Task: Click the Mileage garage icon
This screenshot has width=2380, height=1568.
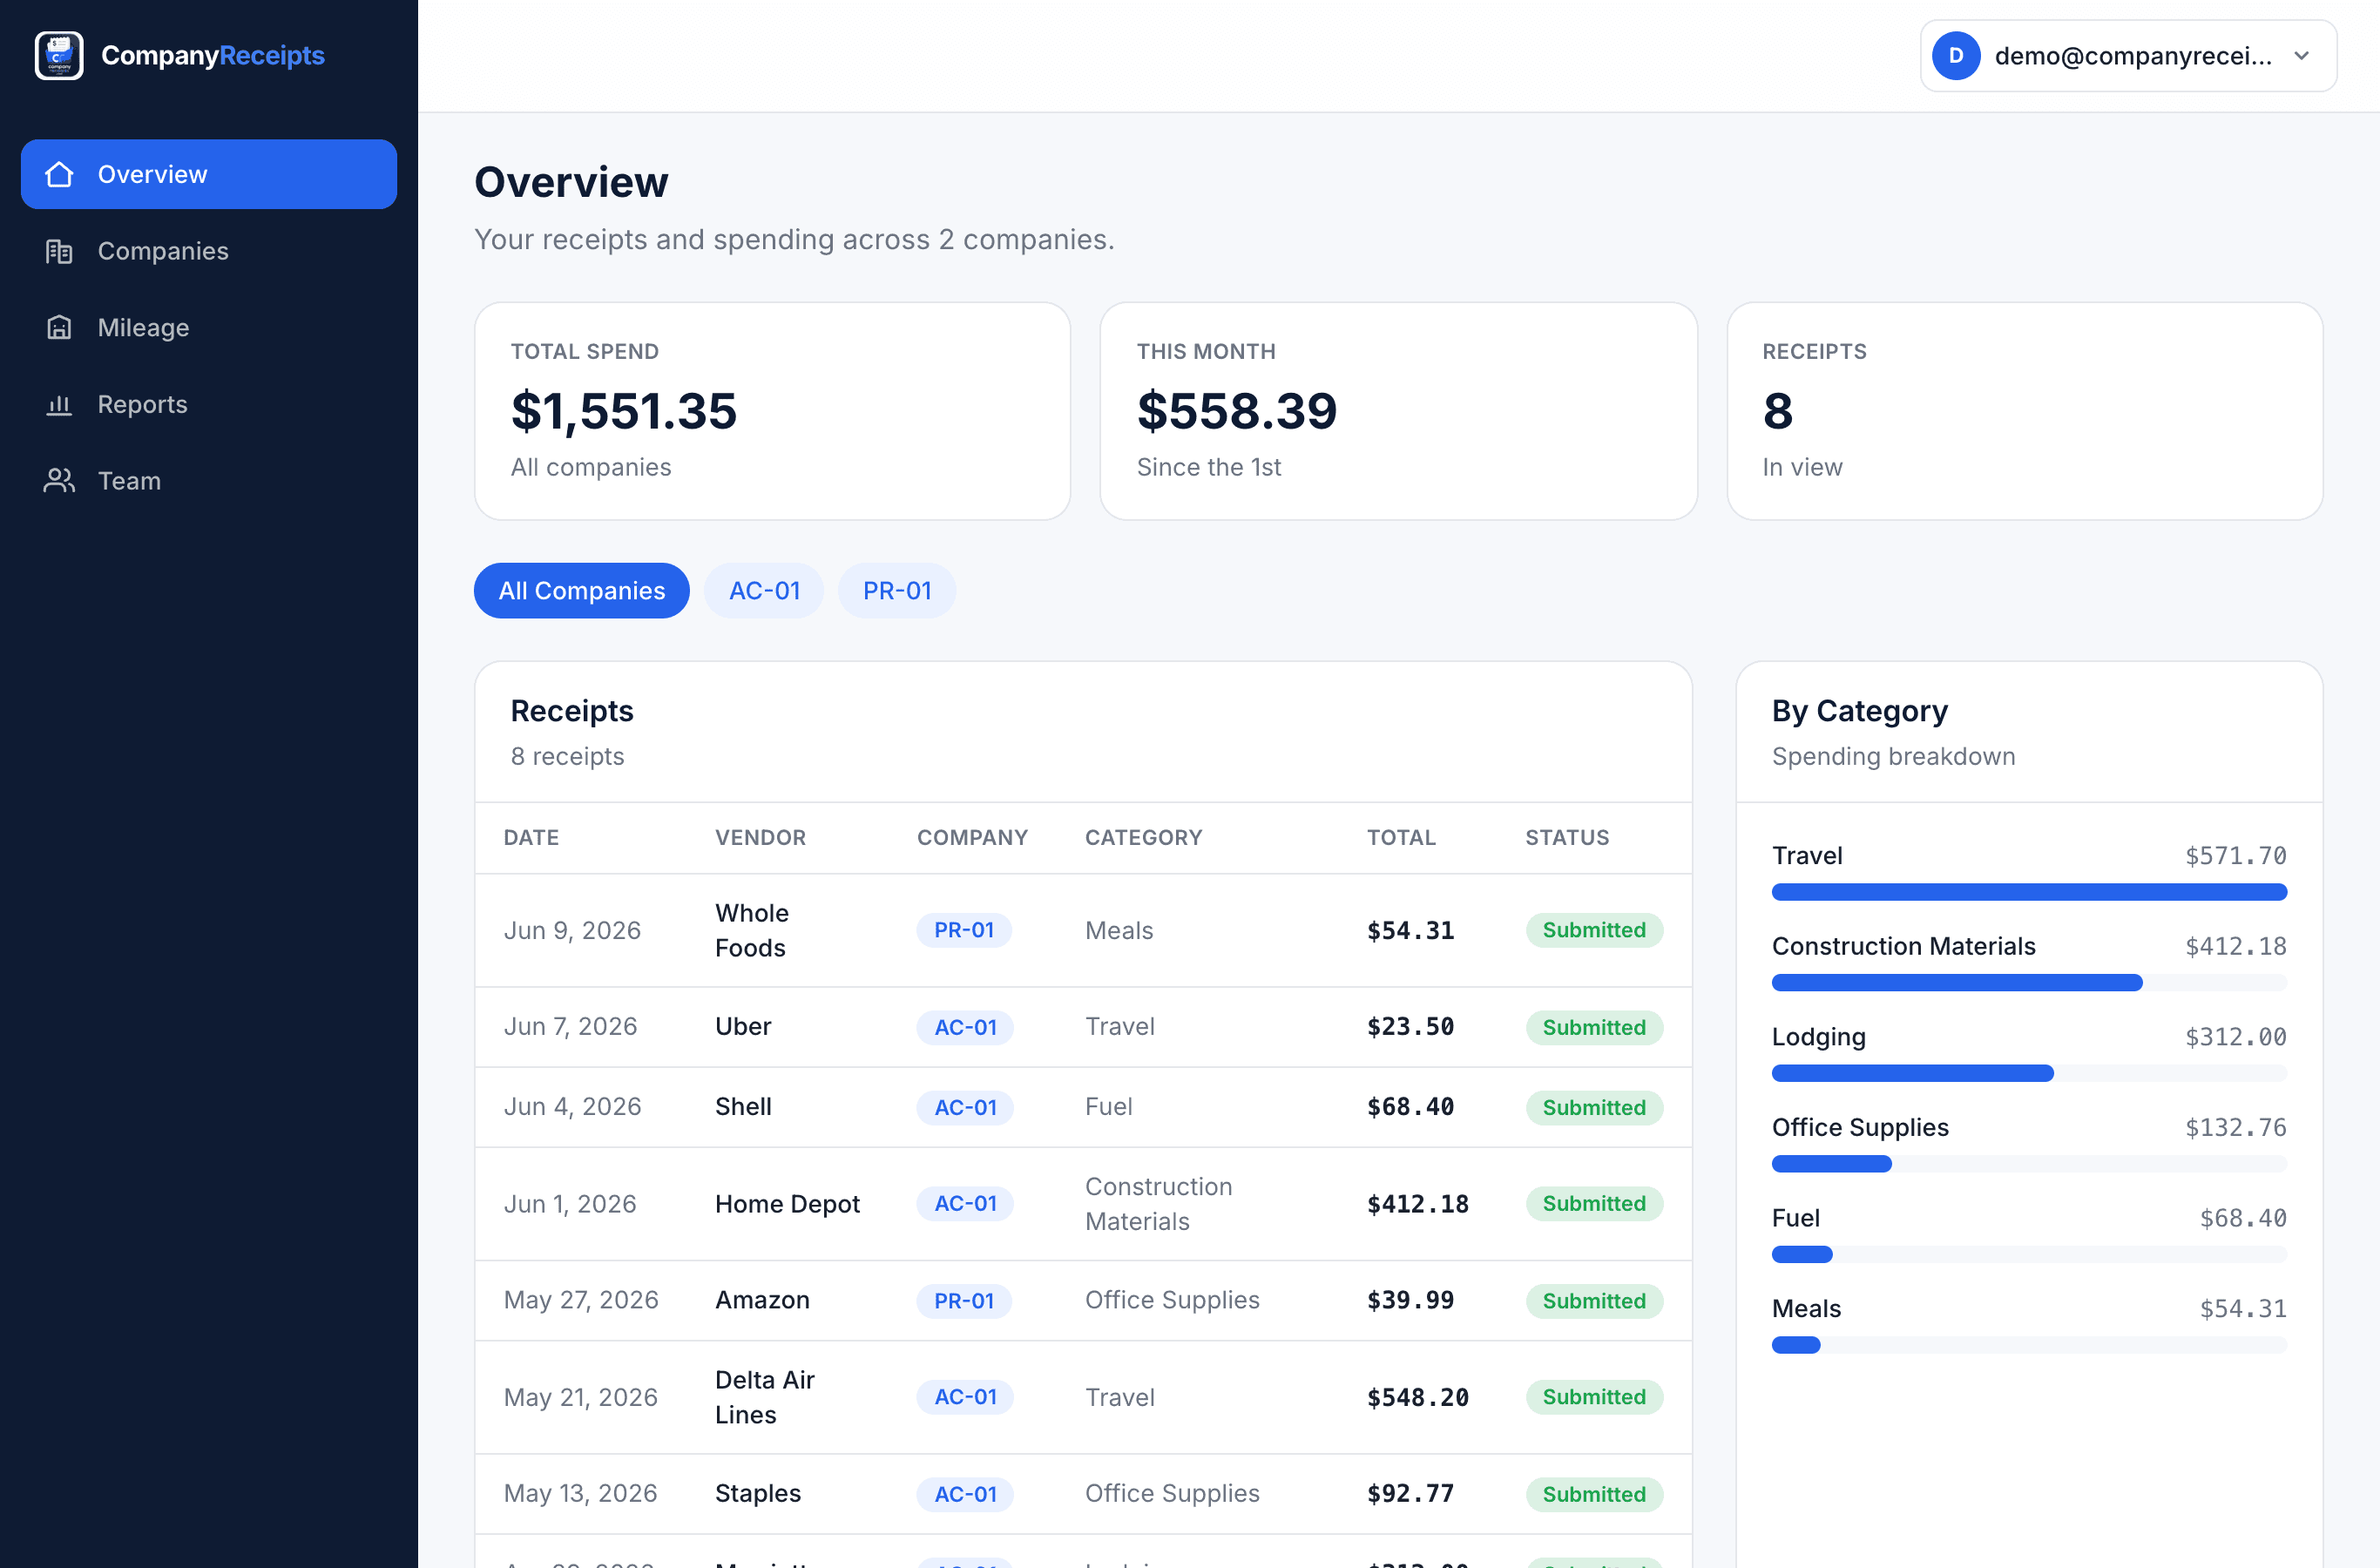Action: [x=59, y=327]
